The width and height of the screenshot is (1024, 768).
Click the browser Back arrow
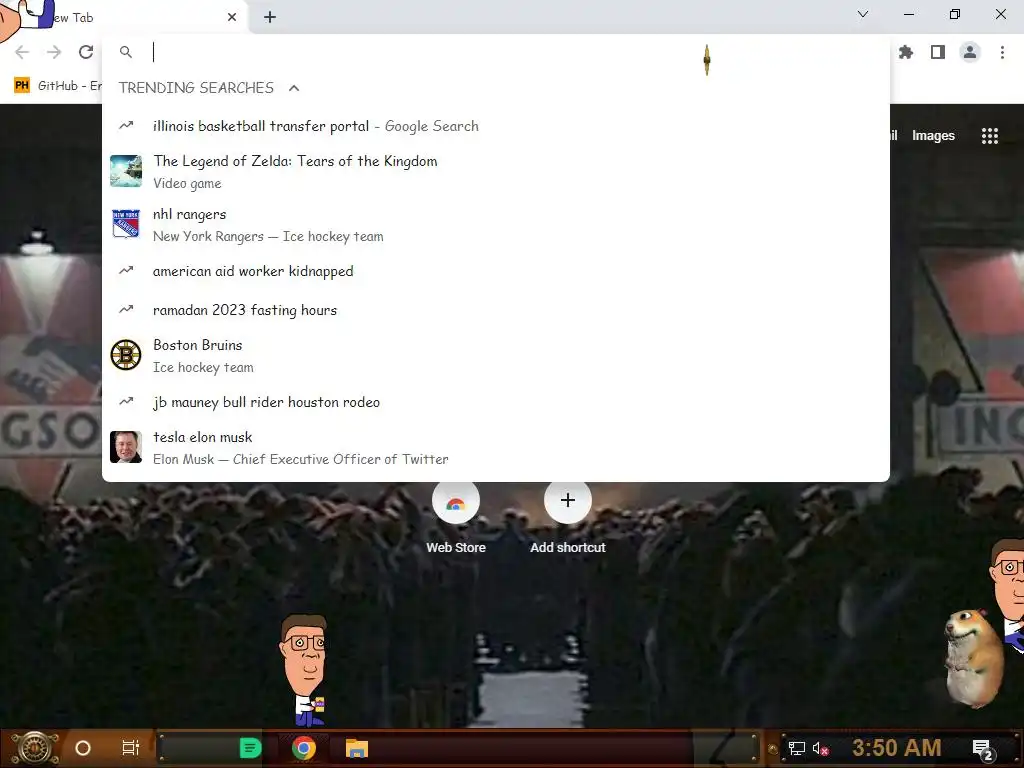pyautogui.click(x=22, y=52)
